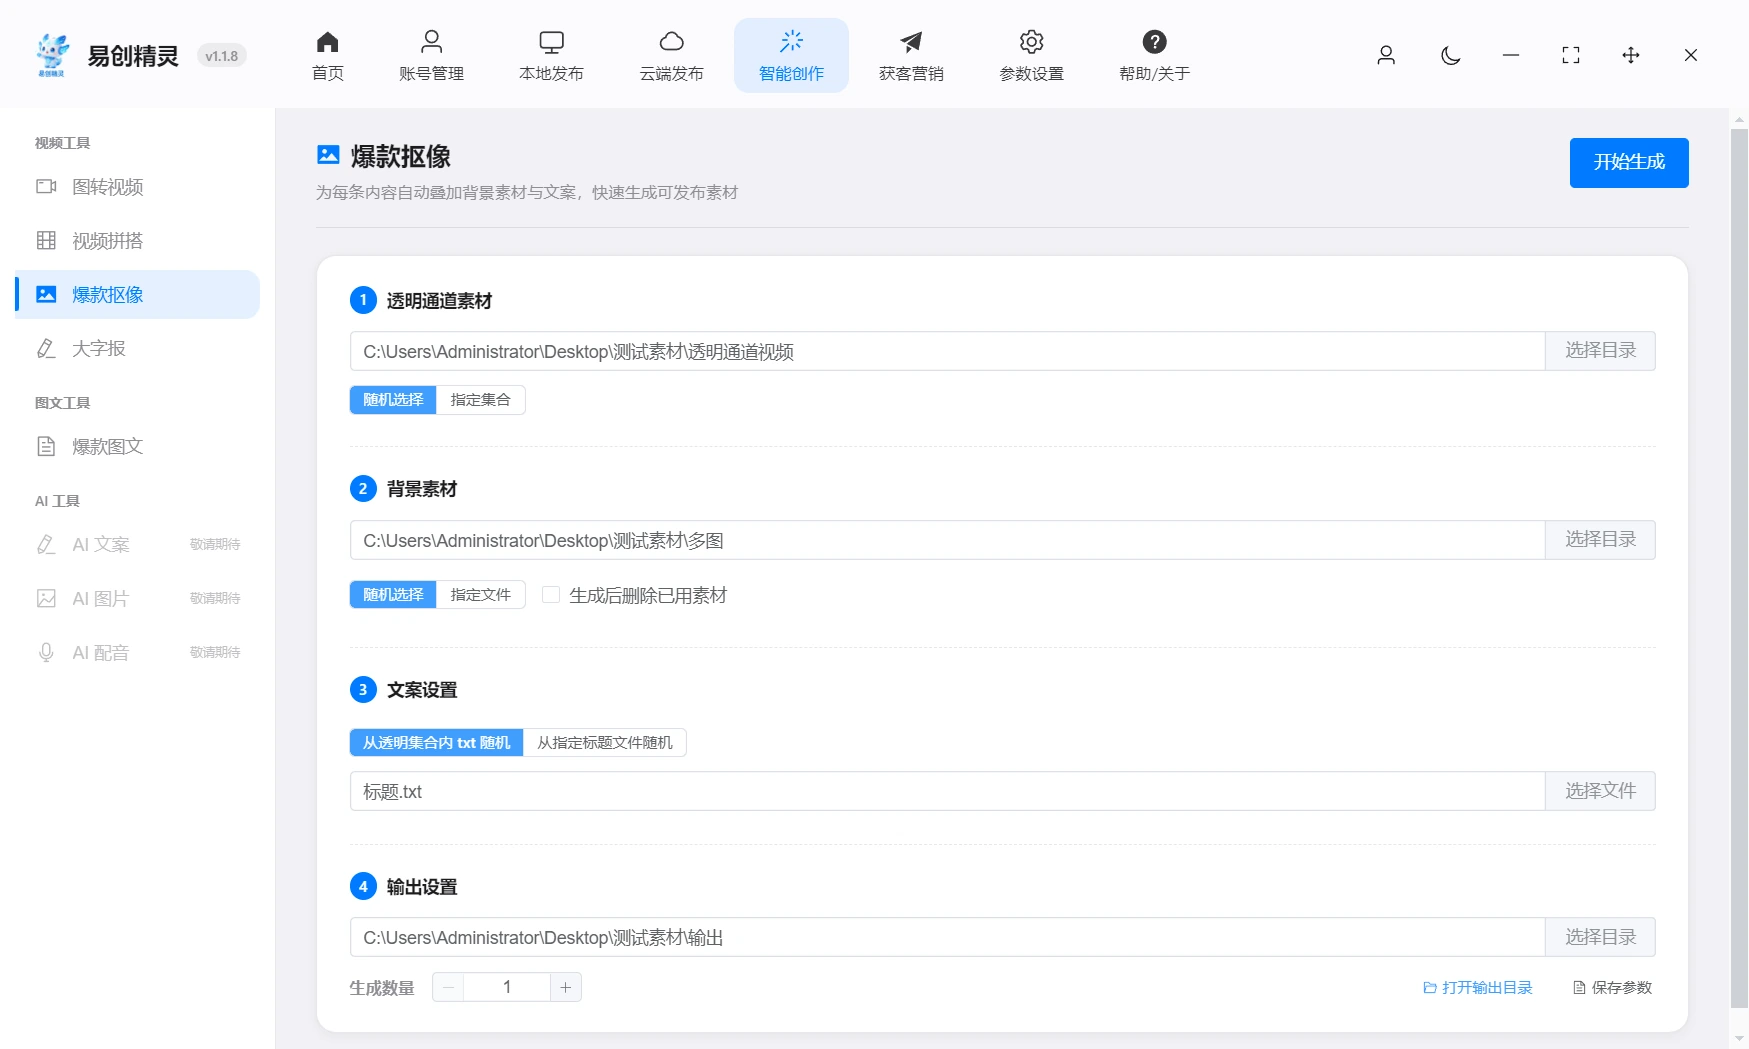The height and width of the screenshot is (1049, 1749).
Task: Open 爆款图文 sidebar tool
Action: click(138, 447)
